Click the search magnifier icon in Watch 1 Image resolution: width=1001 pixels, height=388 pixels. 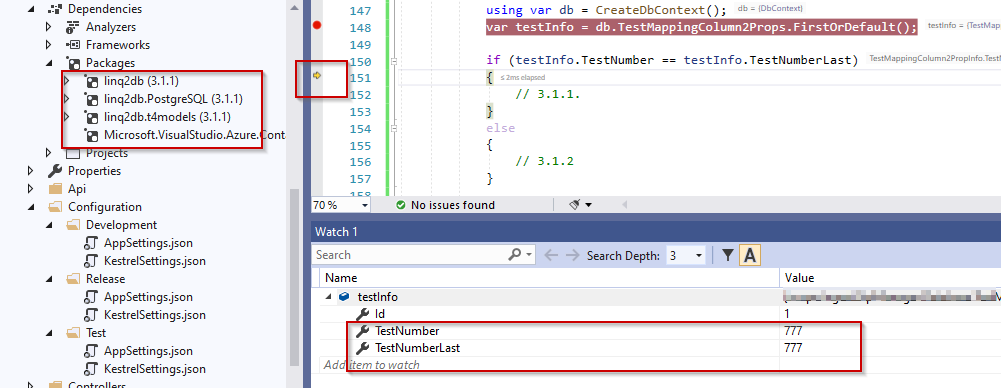coord(515,255)
